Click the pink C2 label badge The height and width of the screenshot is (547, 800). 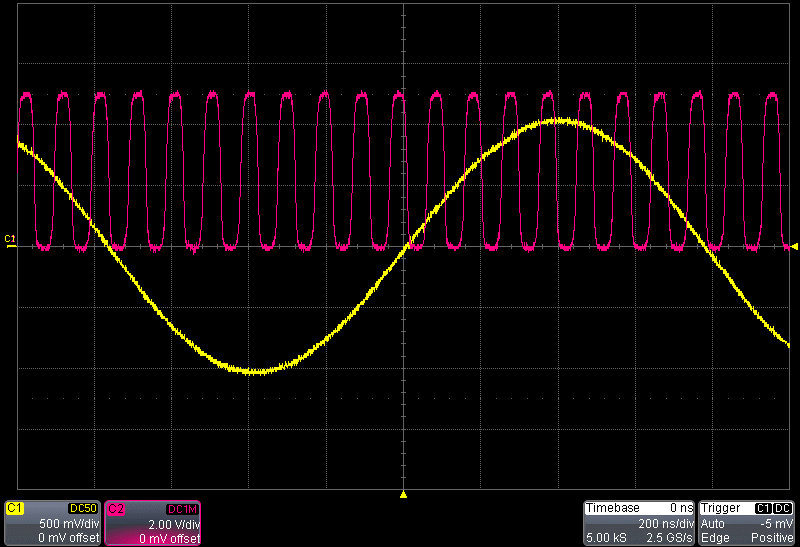(116, 509)
